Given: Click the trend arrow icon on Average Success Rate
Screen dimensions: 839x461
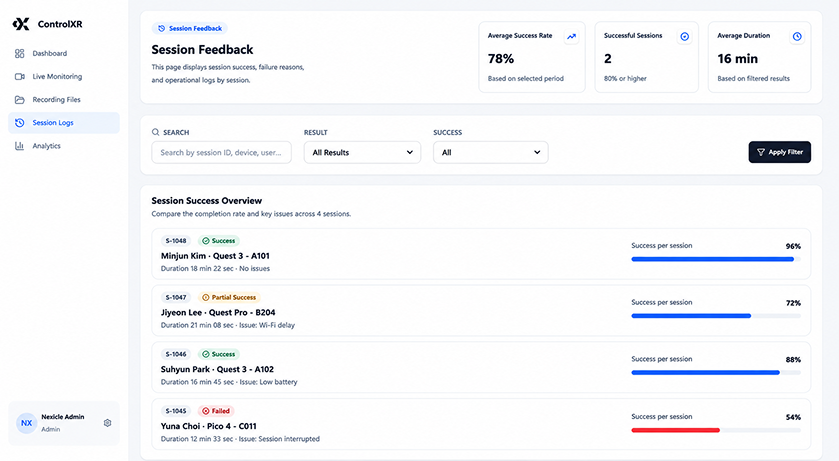Looking at the screenshot, I should tap(571, 36).
